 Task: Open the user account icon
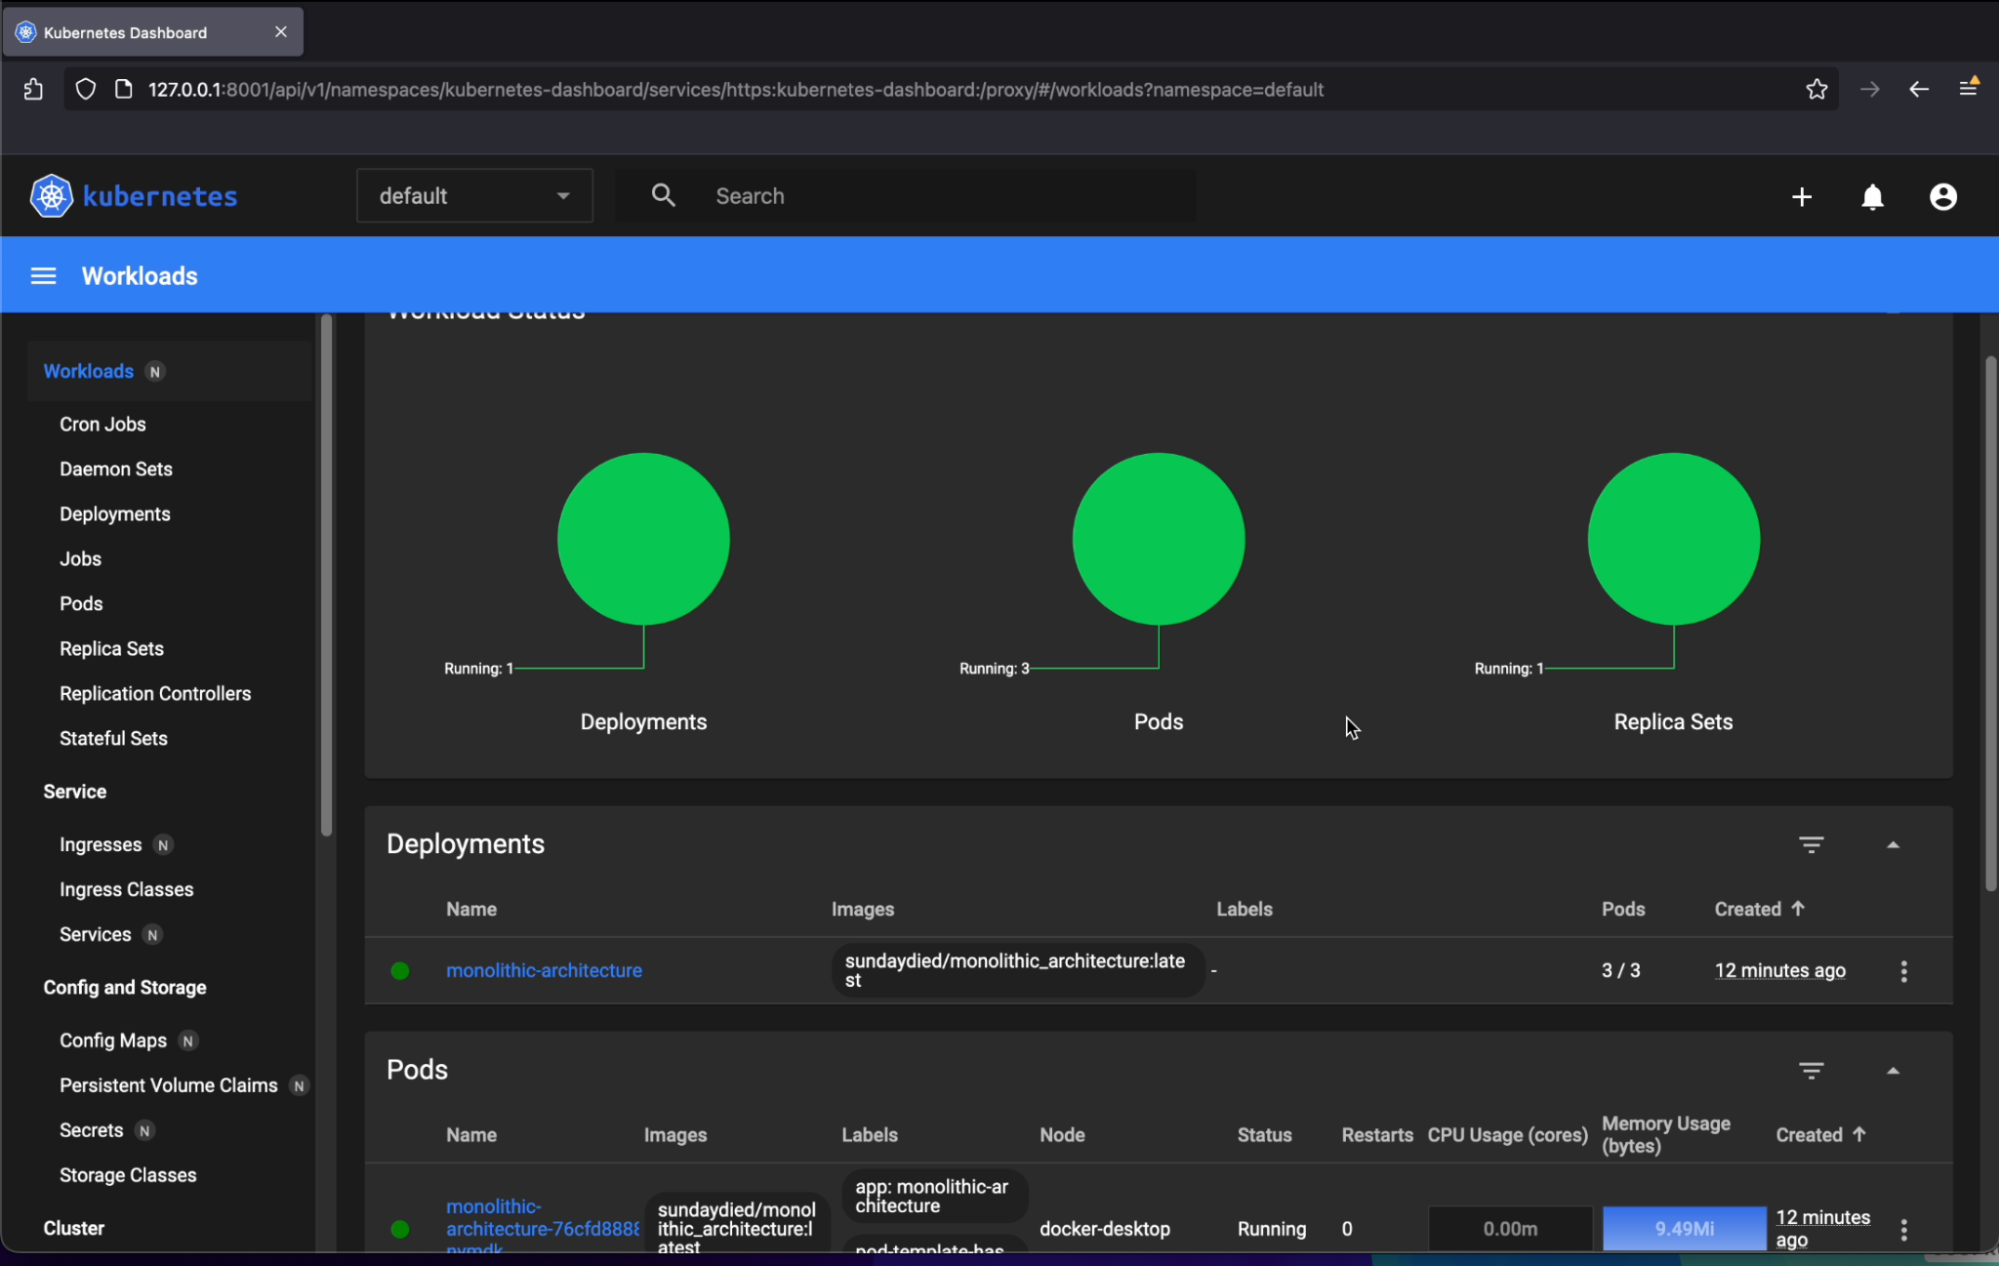click(x=1943, y=197)
